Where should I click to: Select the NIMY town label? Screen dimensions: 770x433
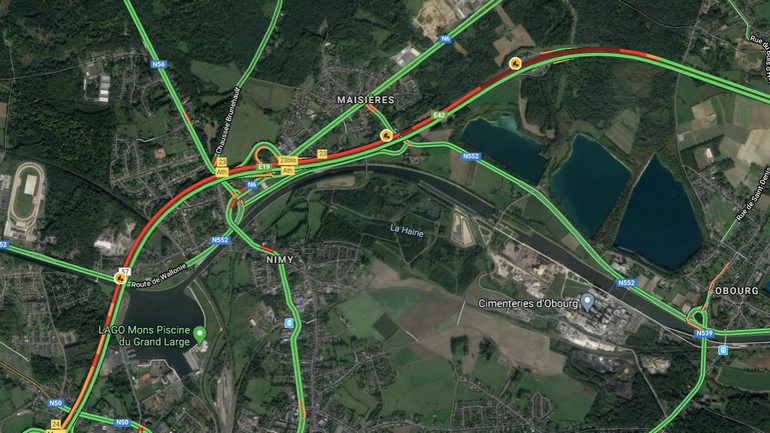[x=280, y=260]
